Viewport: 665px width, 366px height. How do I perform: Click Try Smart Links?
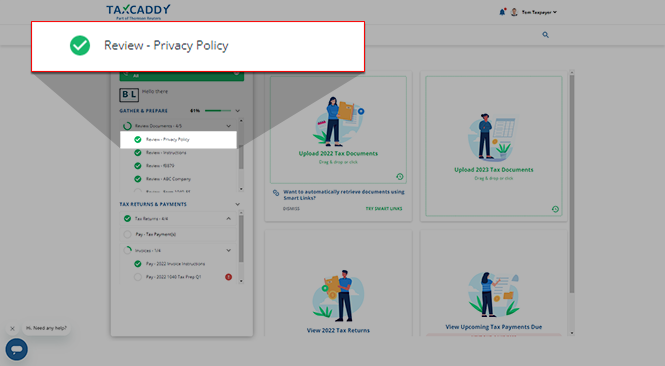[384, 209]
